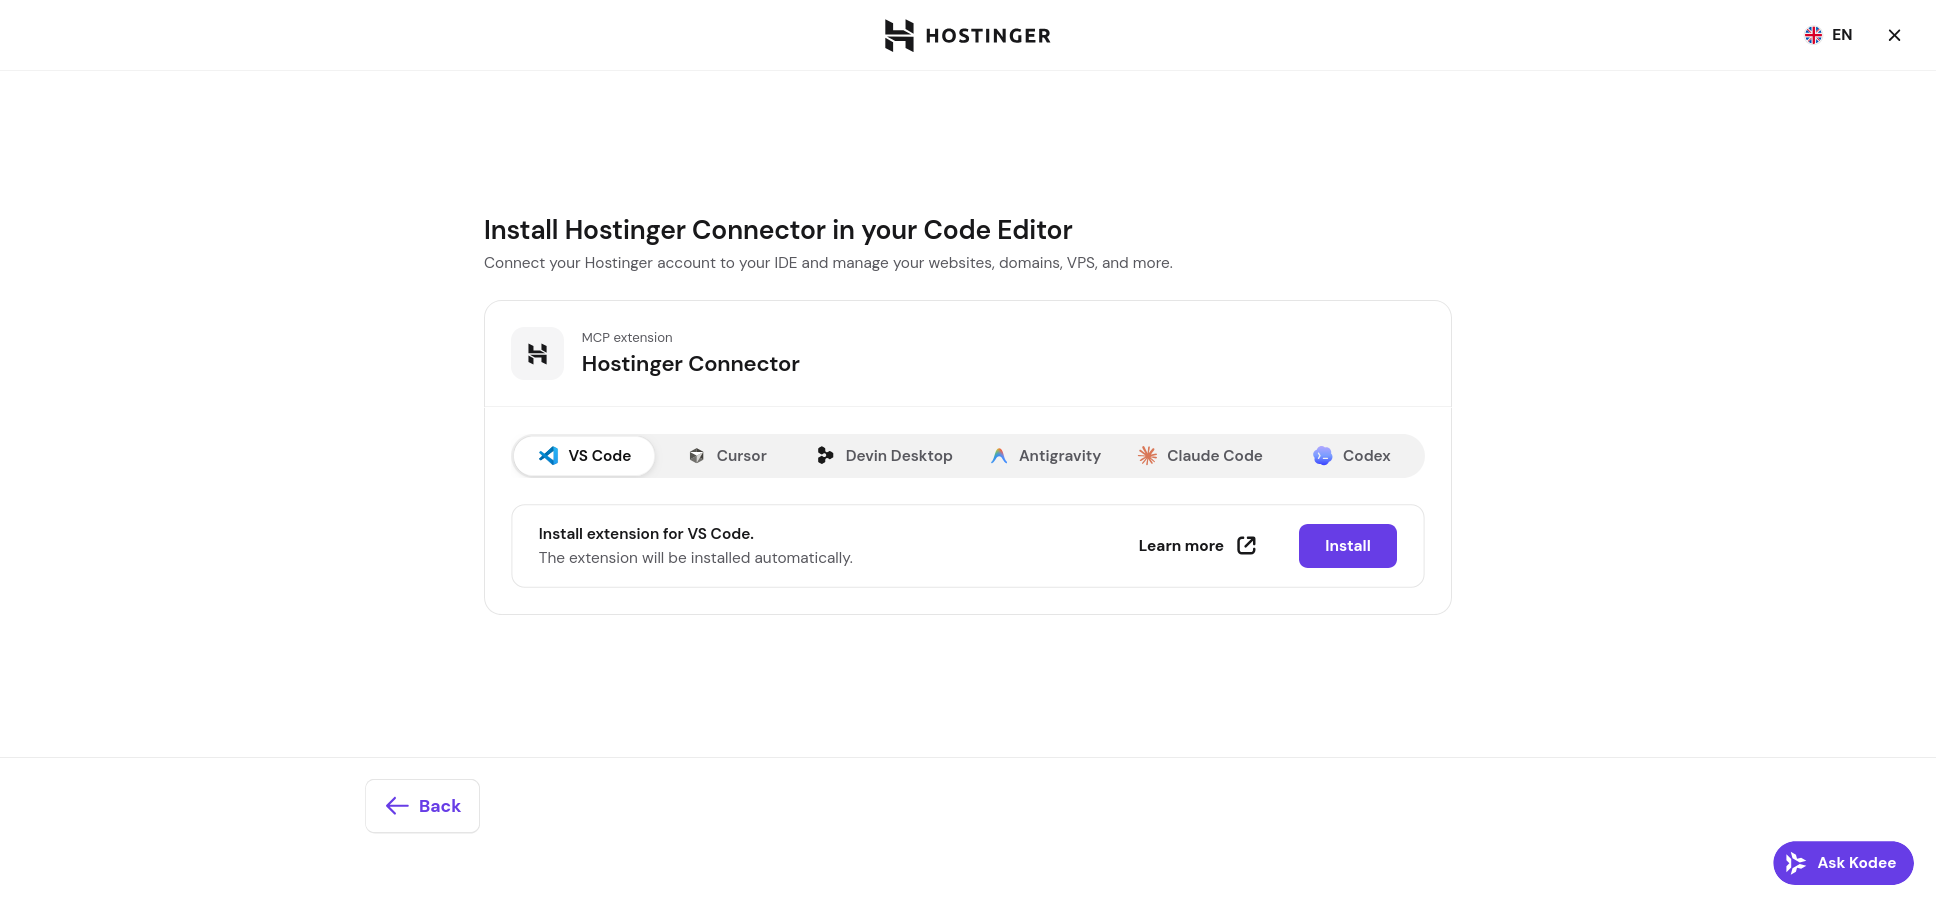Click the left arrow icon on Back
The image size is (1936, 898).
[397, 806]
